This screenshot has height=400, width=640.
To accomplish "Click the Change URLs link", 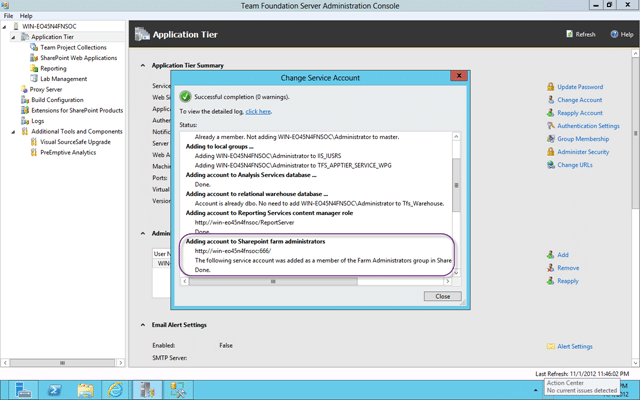I will coord(575,165).
